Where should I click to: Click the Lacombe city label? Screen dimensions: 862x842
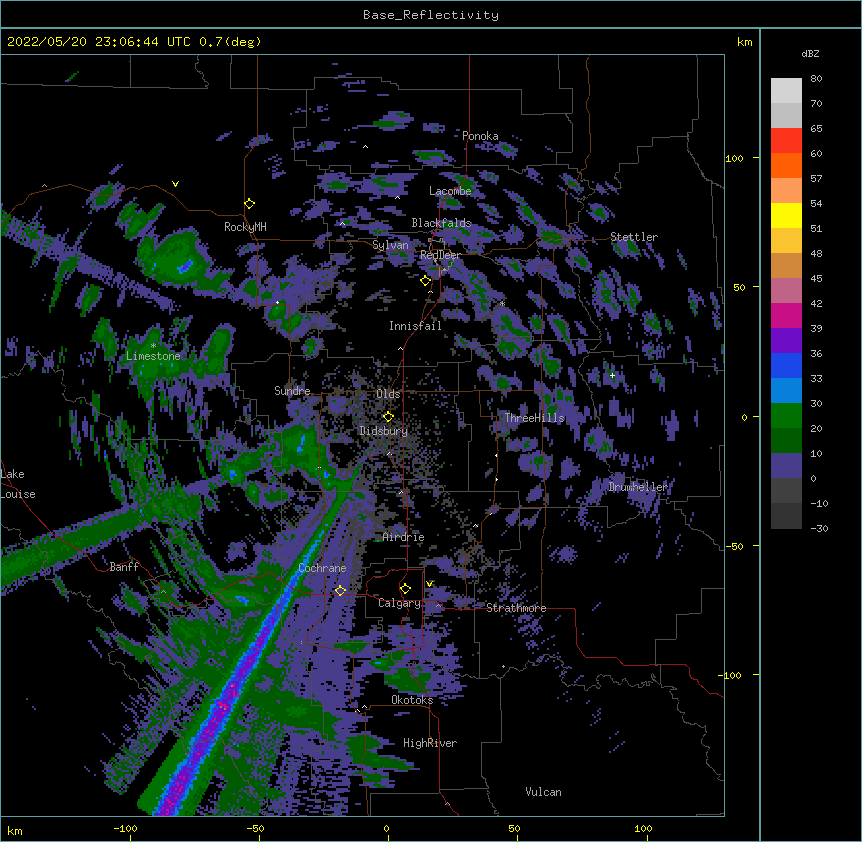pos(450,191)
